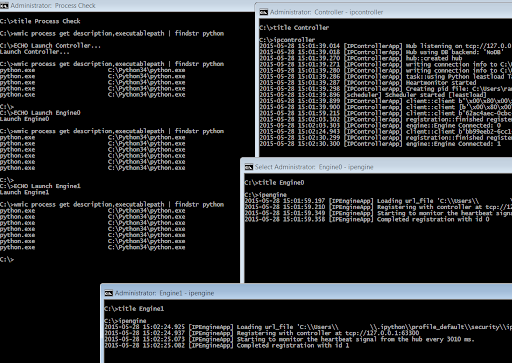This screenshot has width=512, height=363.
Task: Click 'heartbeat signal from the hub every 3010 ms' line
Action: tap(289, 339)
